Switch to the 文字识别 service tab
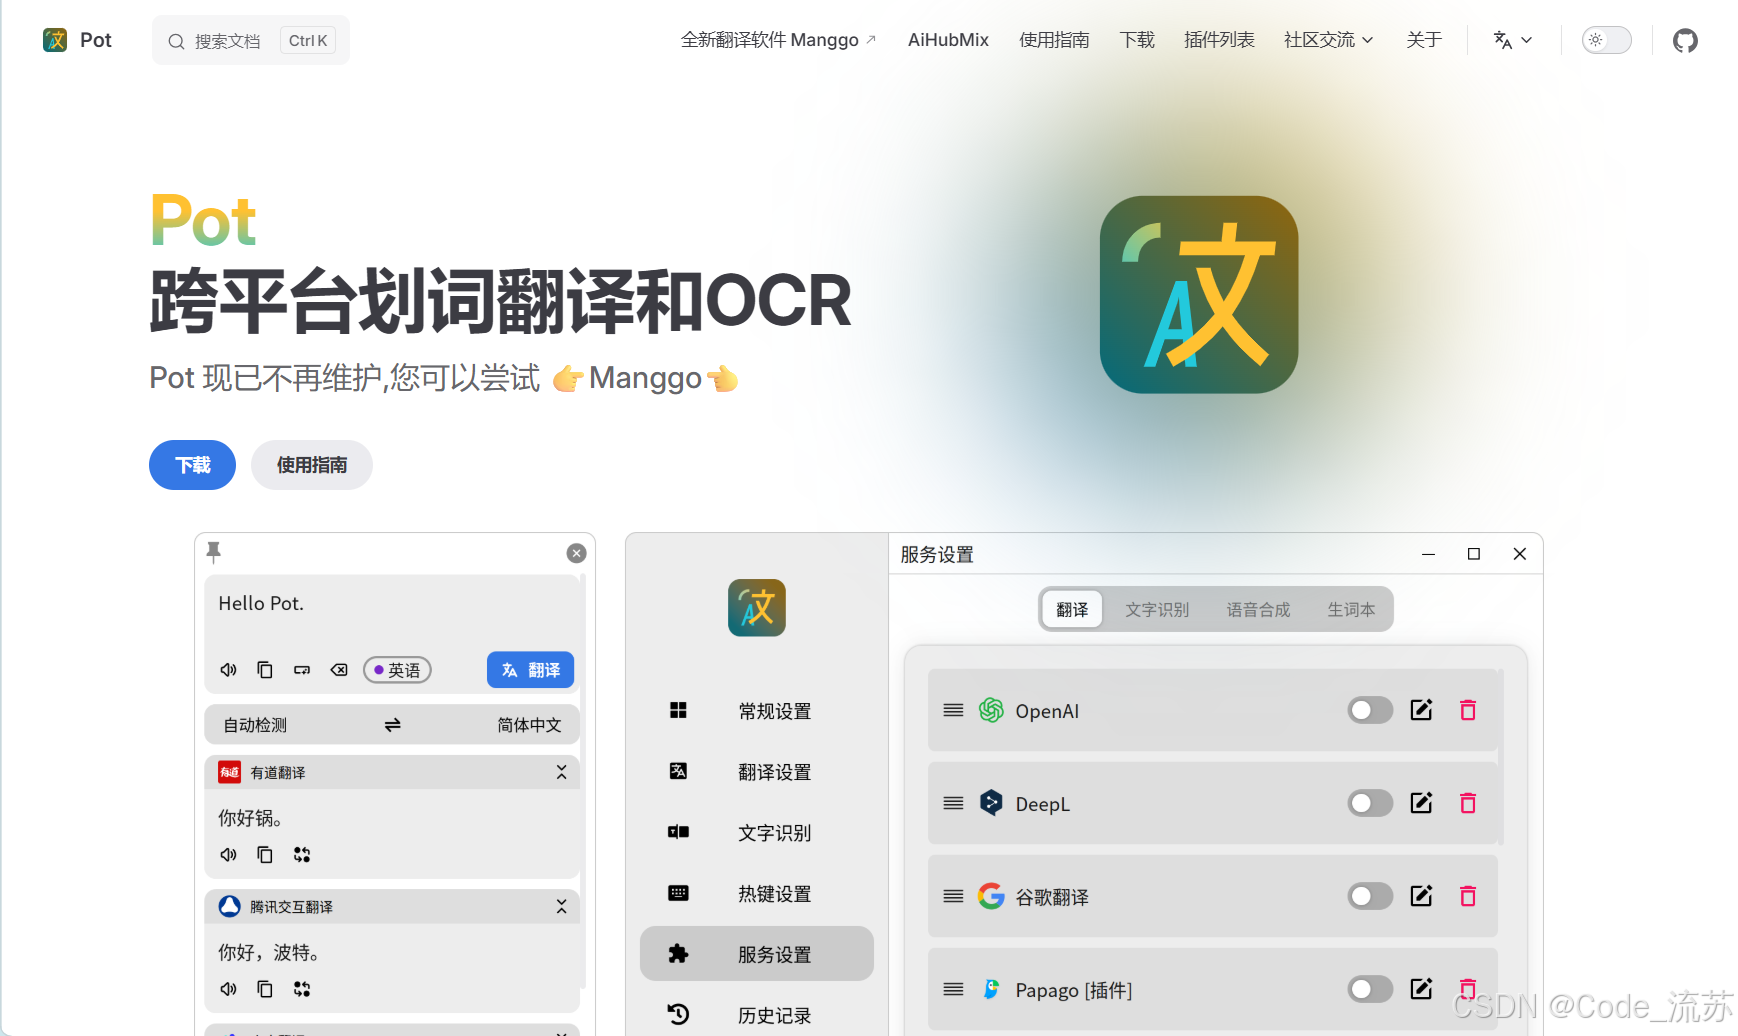Image resolution: width=1738 pixels, height=1036 pixels. (1157, 609)
